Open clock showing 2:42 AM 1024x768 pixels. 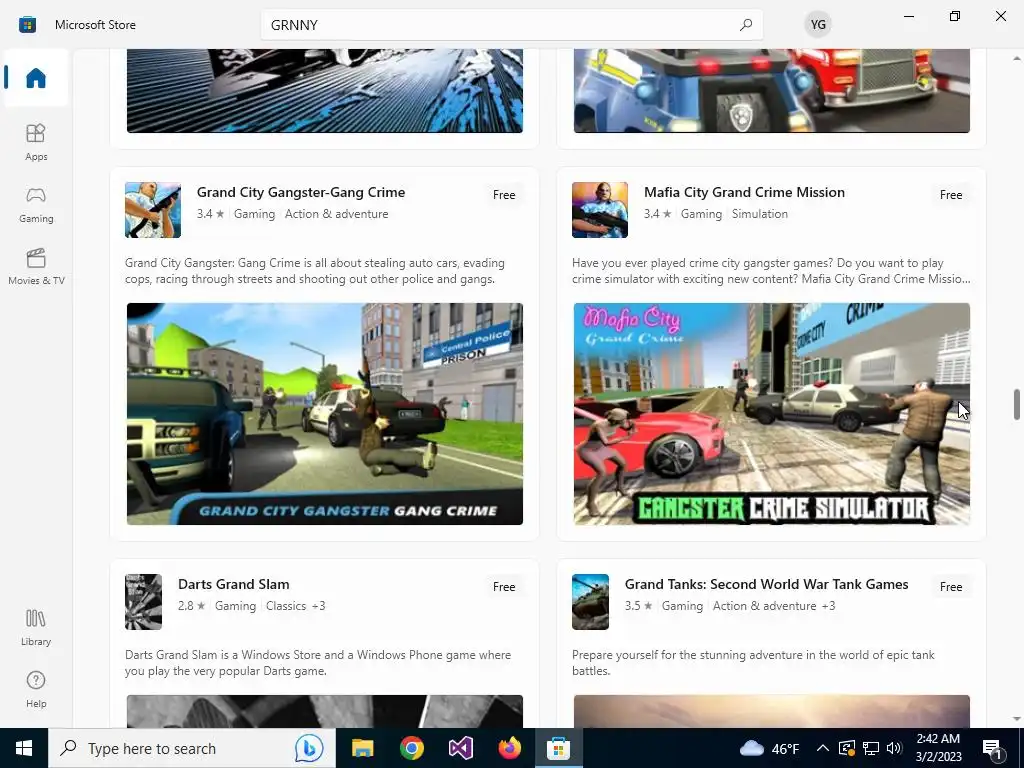938,748
